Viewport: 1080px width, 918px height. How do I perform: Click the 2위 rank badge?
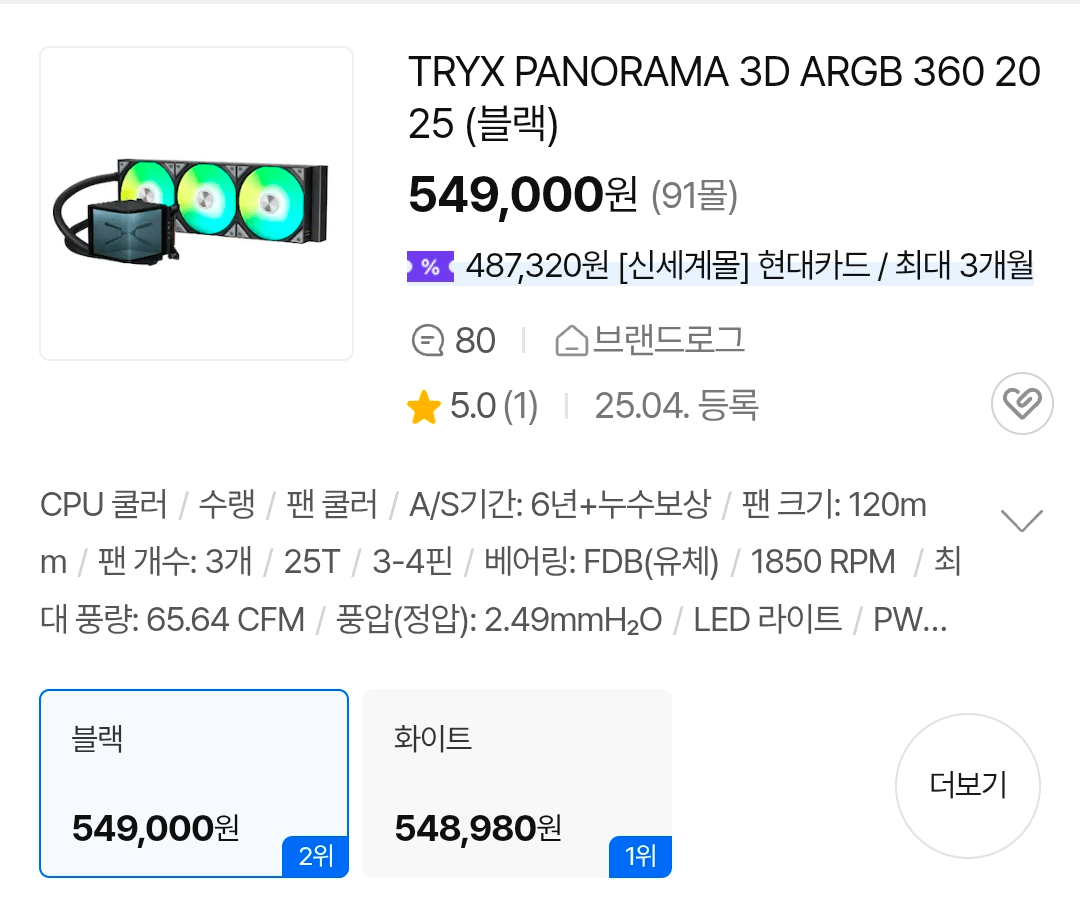point(315,857)
